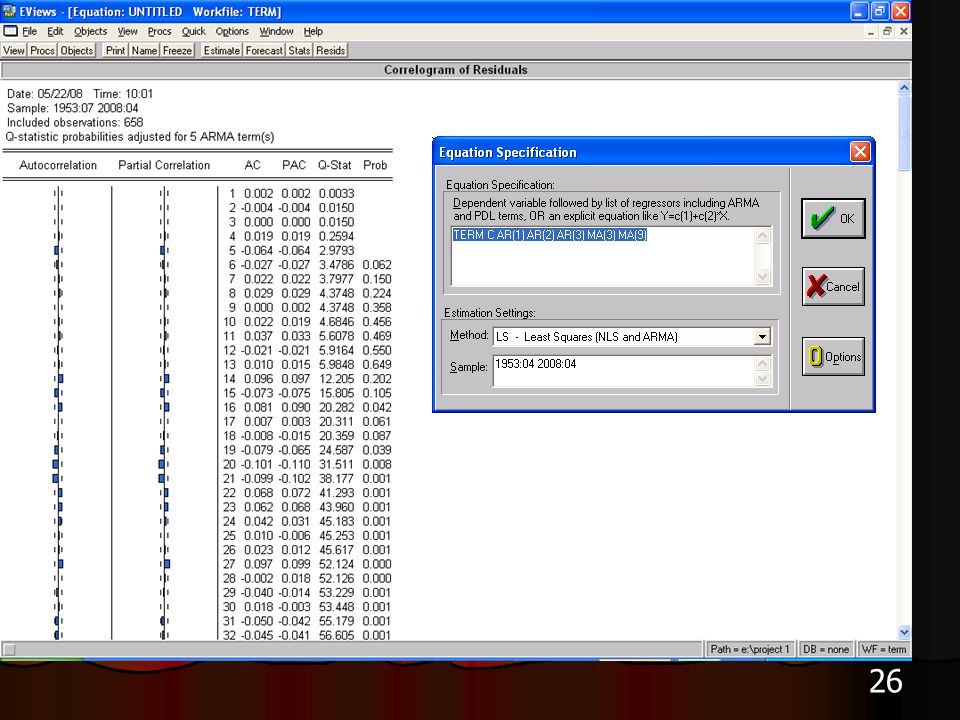Select Prob value 0.062 at lag 6
Image resolution: width=960 pixels, height=720 pixels.
coord(377,265)
